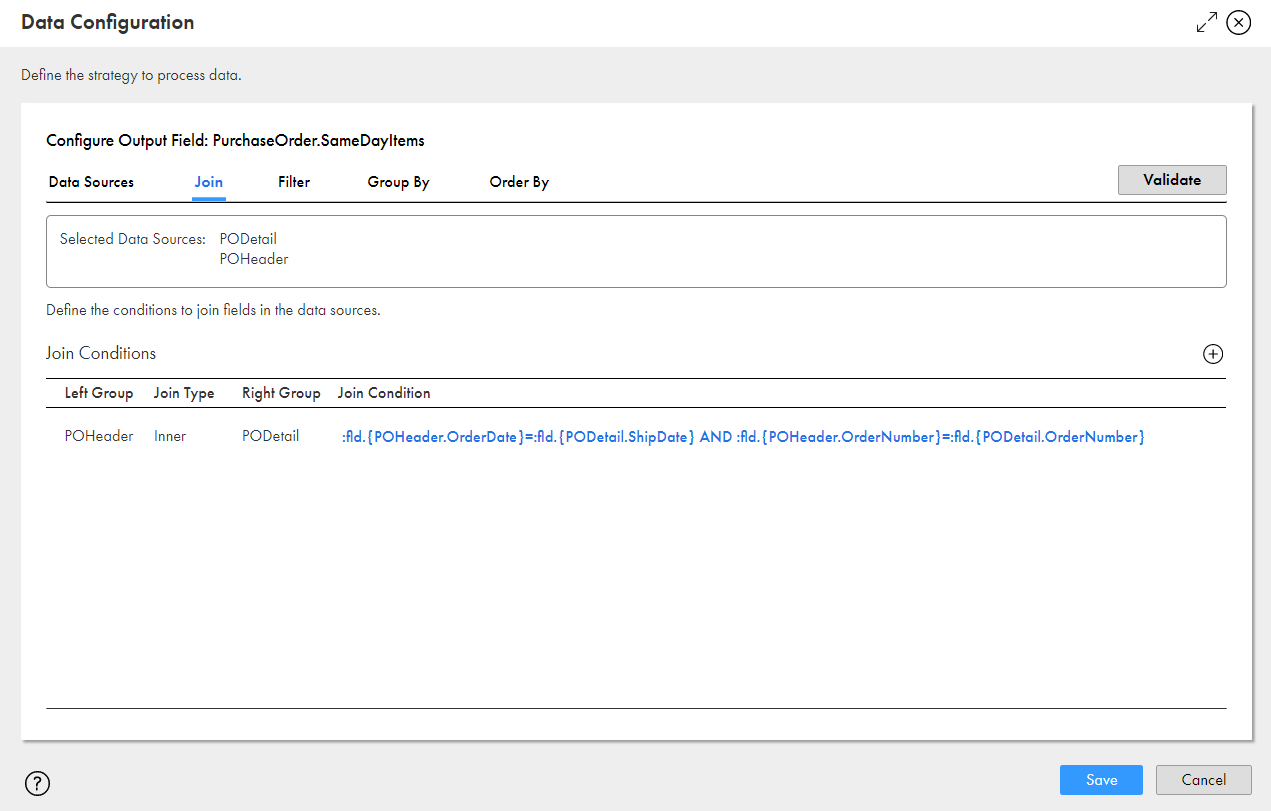Click the Left Group column header

99,393
